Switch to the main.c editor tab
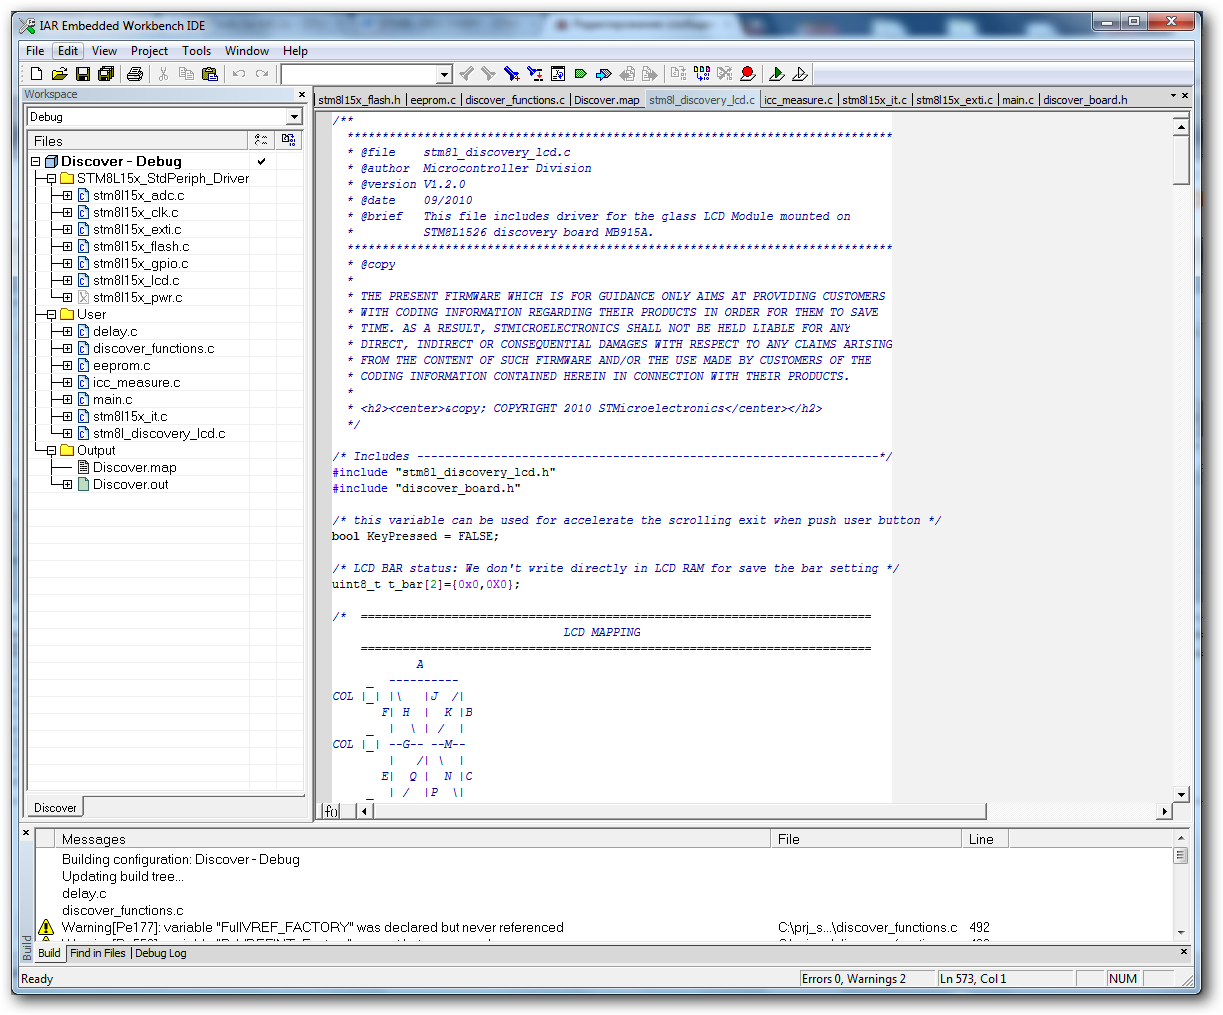 click(x=1018, y=100)
